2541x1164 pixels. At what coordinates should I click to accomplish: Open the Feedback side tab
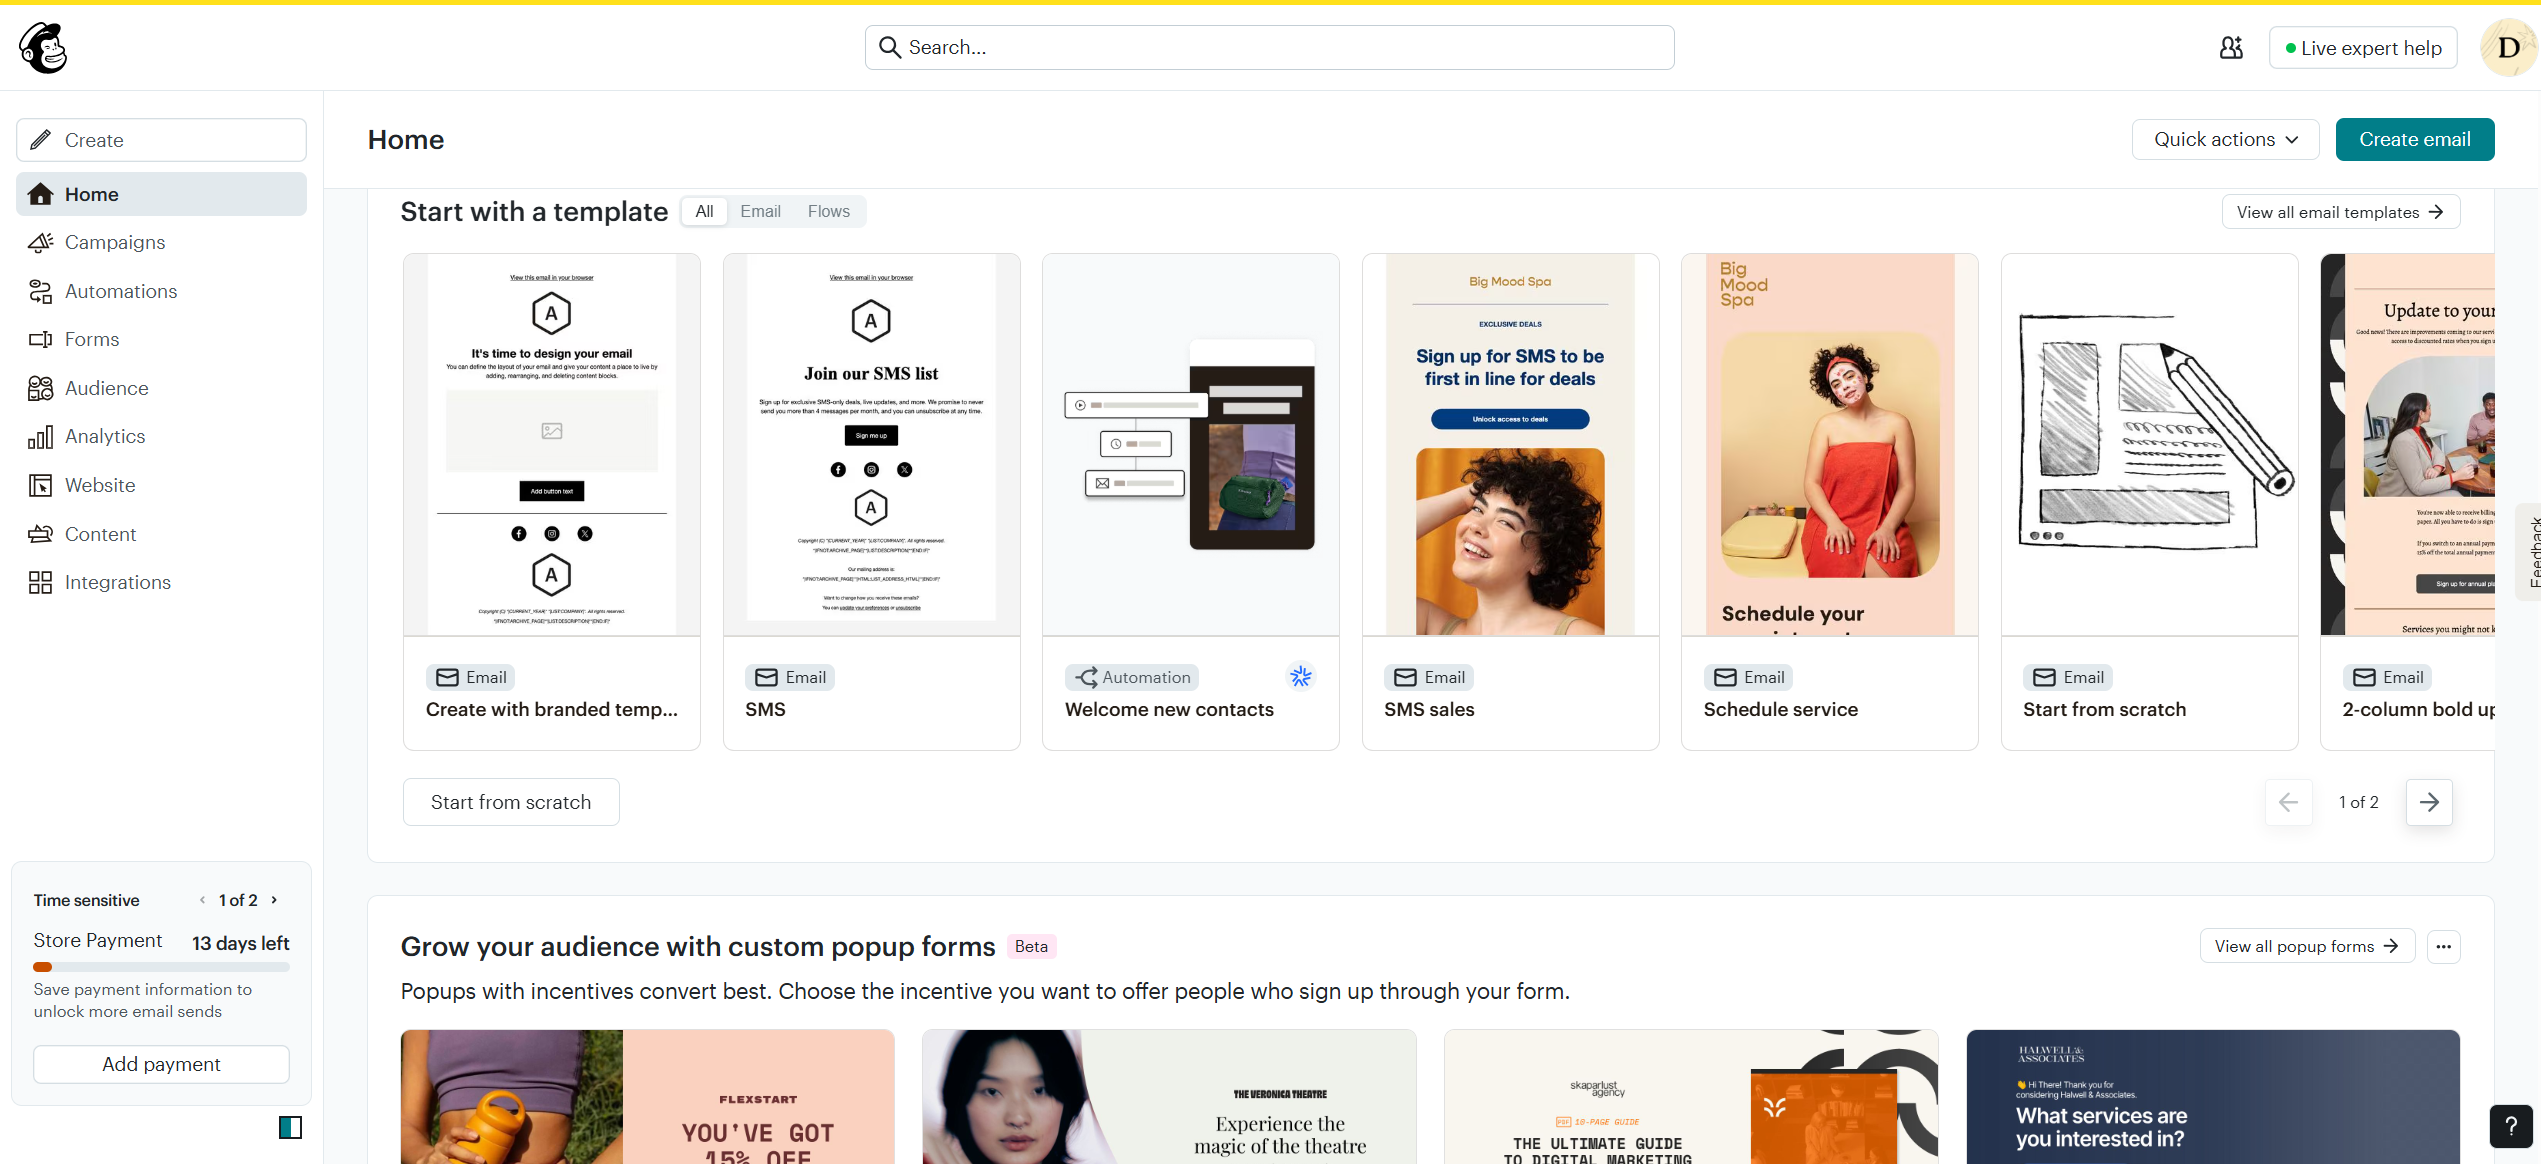click(2530, 551)
